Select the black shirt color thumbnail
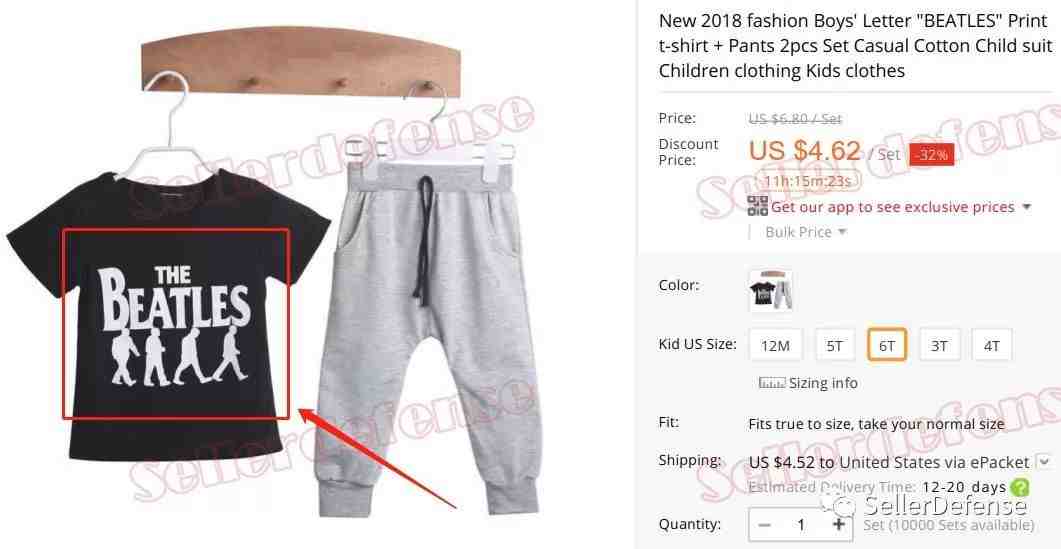 771,292
